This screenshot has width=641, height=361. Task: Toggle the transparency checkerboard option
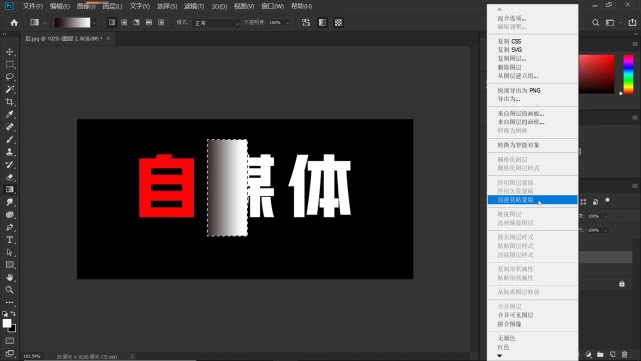coord(338,22)
